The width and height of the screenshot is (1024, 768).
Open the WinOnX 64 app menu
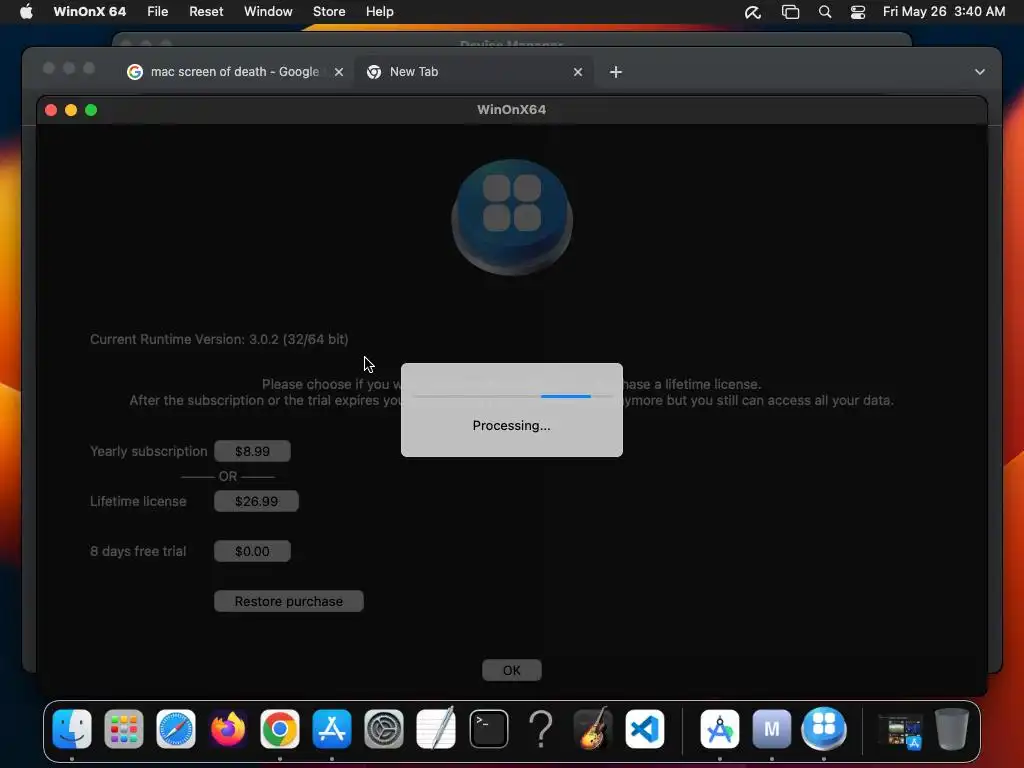coord(89,12)
